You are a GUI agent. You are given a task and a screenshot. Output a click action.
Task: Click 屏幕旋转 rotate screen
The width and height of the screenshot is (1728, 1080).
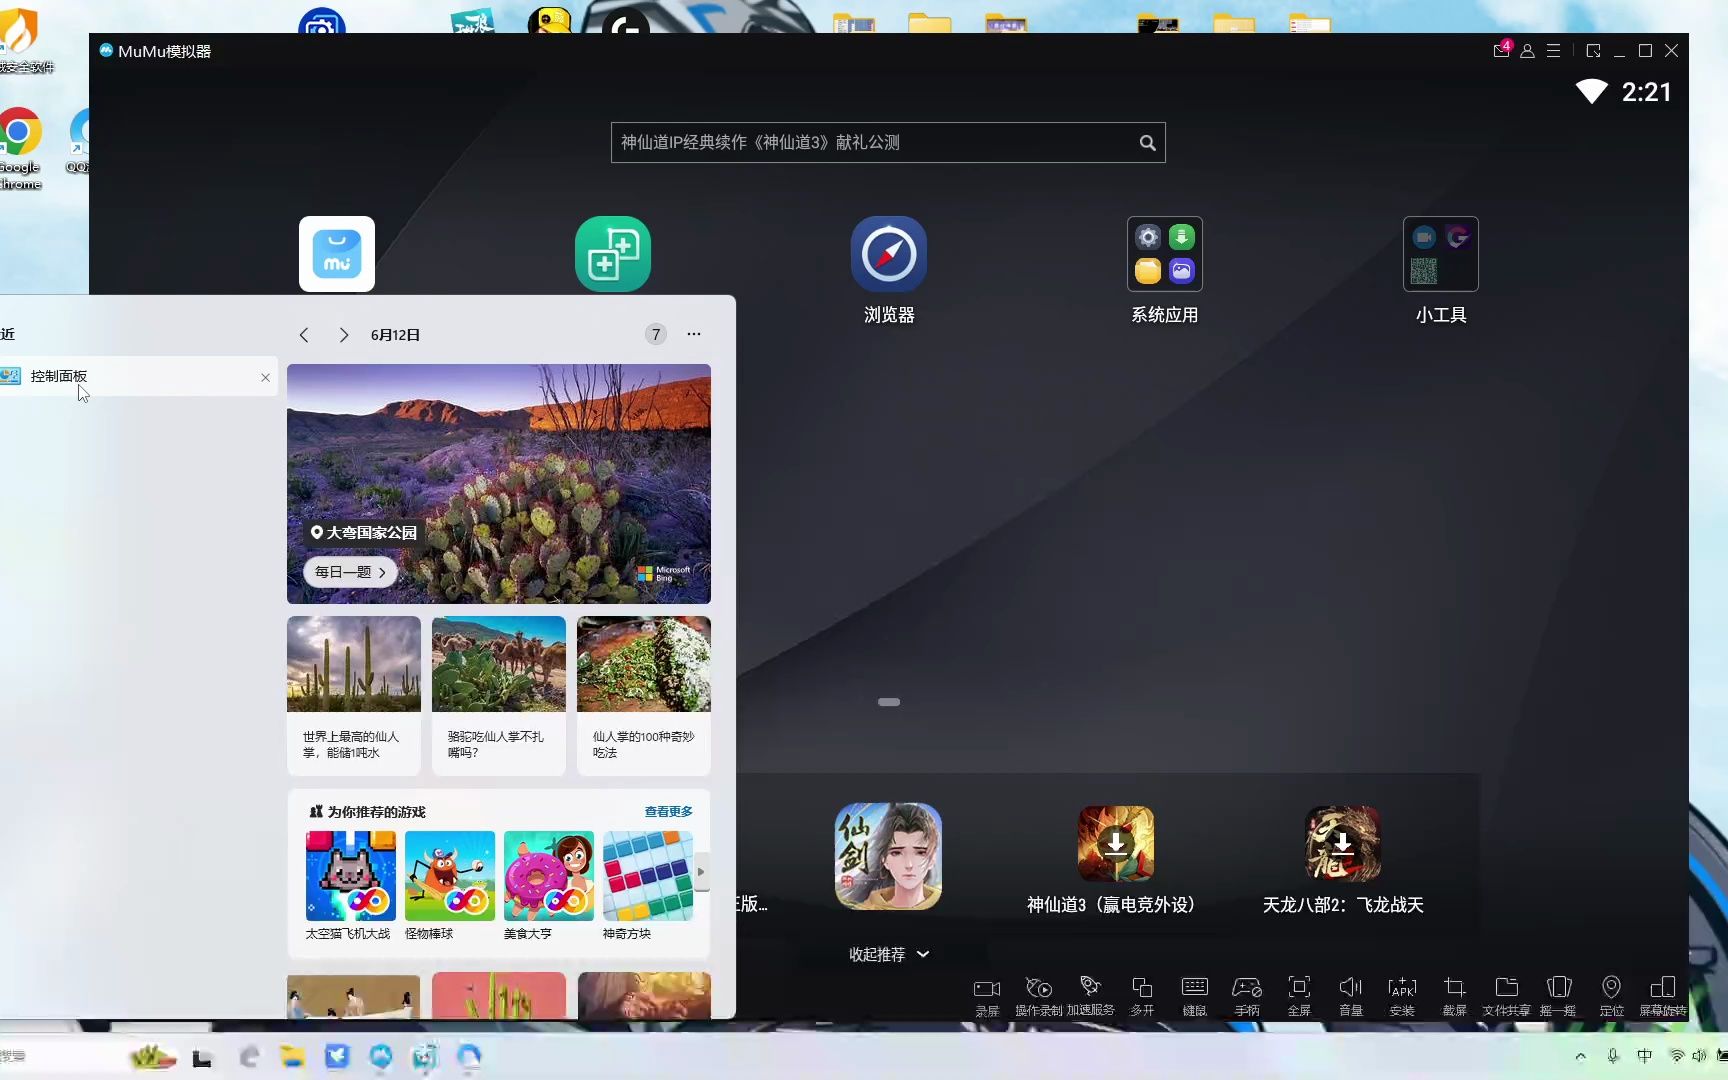[1663, 996]
